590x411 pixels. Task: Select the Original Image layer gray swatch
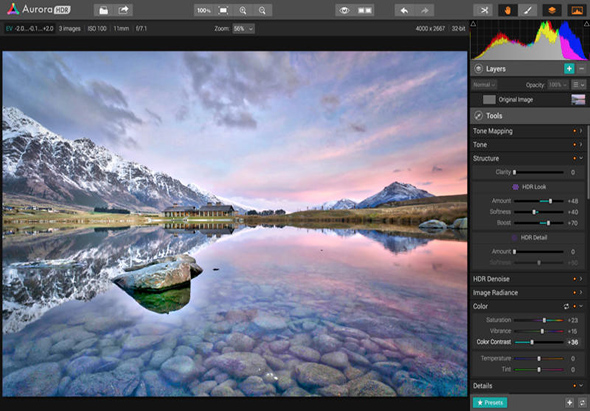(x=489, y=100)
